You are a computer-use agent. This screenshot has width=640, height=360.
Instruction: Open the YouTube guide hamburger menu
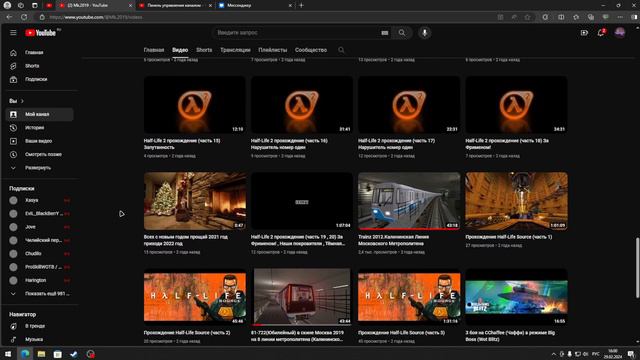13,33
